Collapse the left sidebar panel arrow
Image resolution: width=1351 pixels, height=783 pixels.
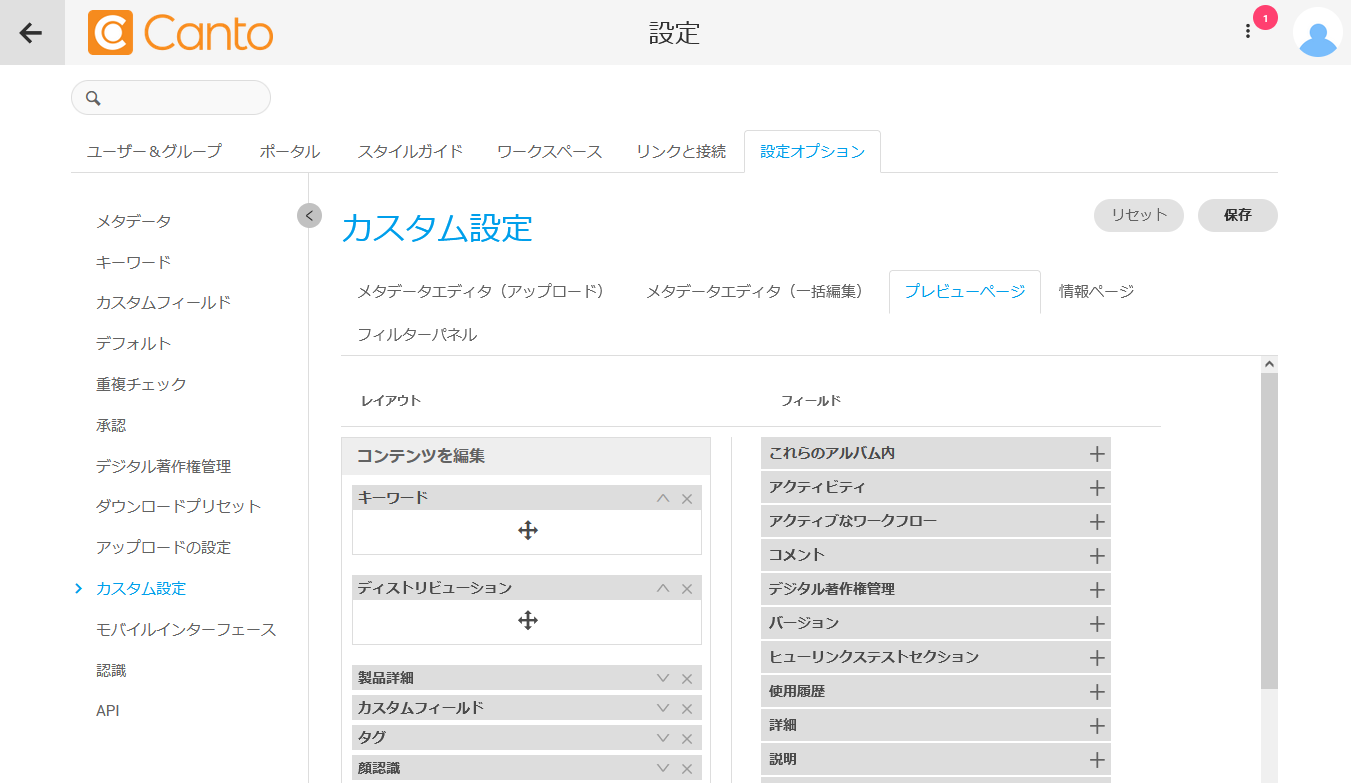pyautogui.click(x=309, y=215)
